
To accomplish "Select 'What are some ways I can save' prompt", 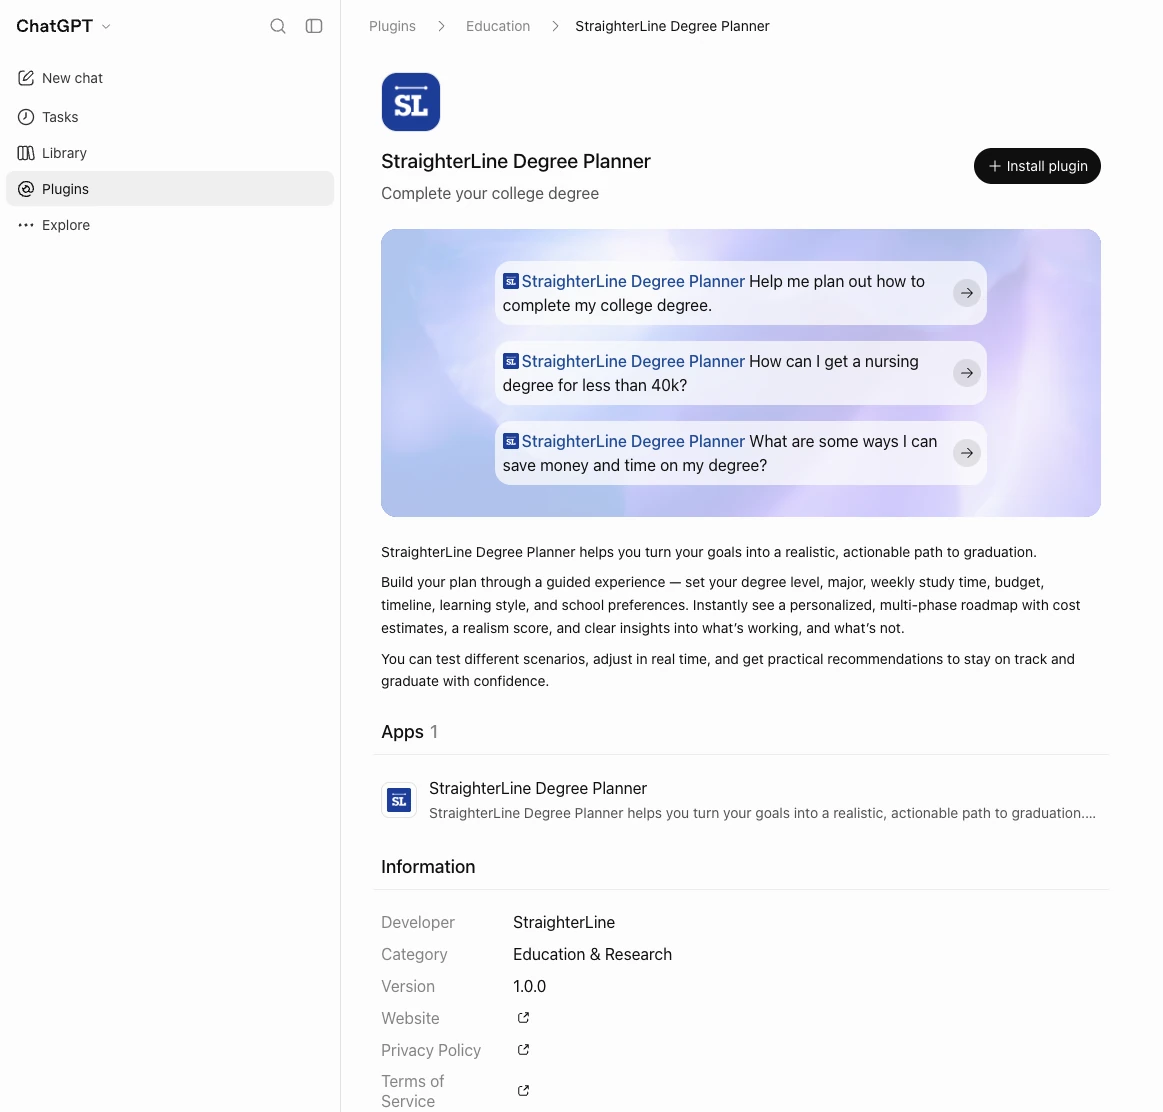I will [x=740, y=453].
